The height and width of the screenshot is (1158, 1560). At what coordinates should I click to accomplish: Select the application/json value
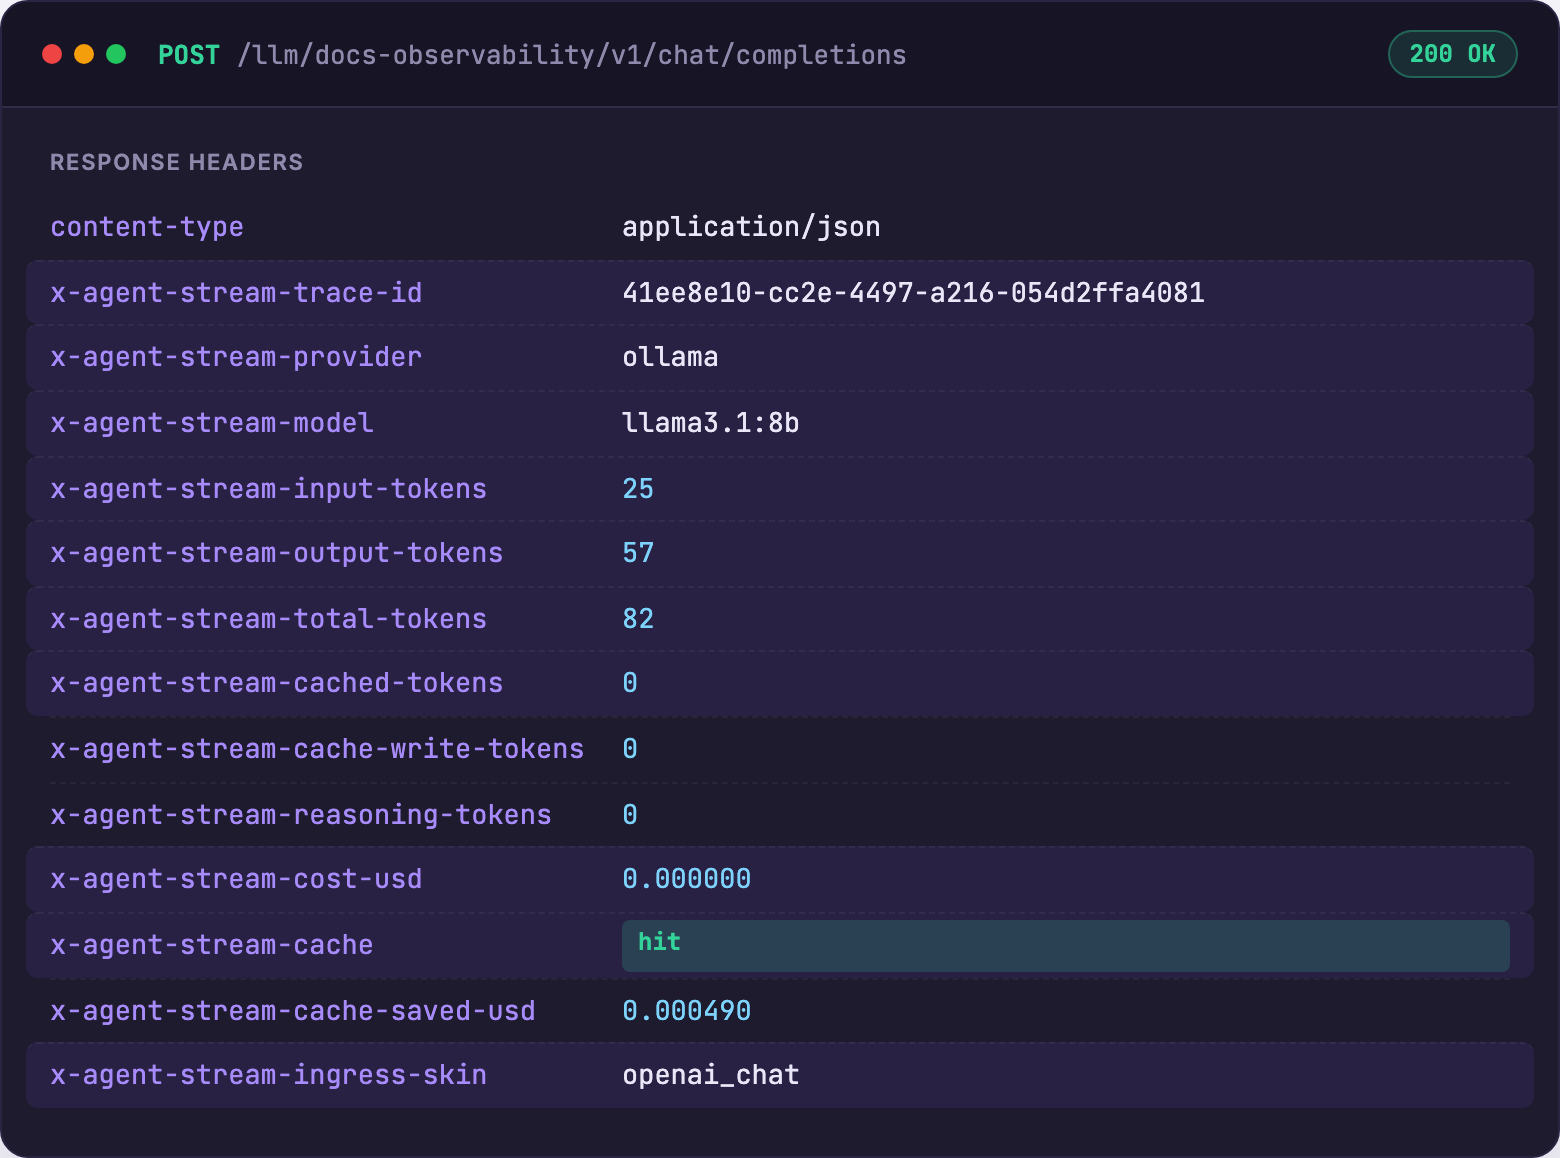[751, 227]
